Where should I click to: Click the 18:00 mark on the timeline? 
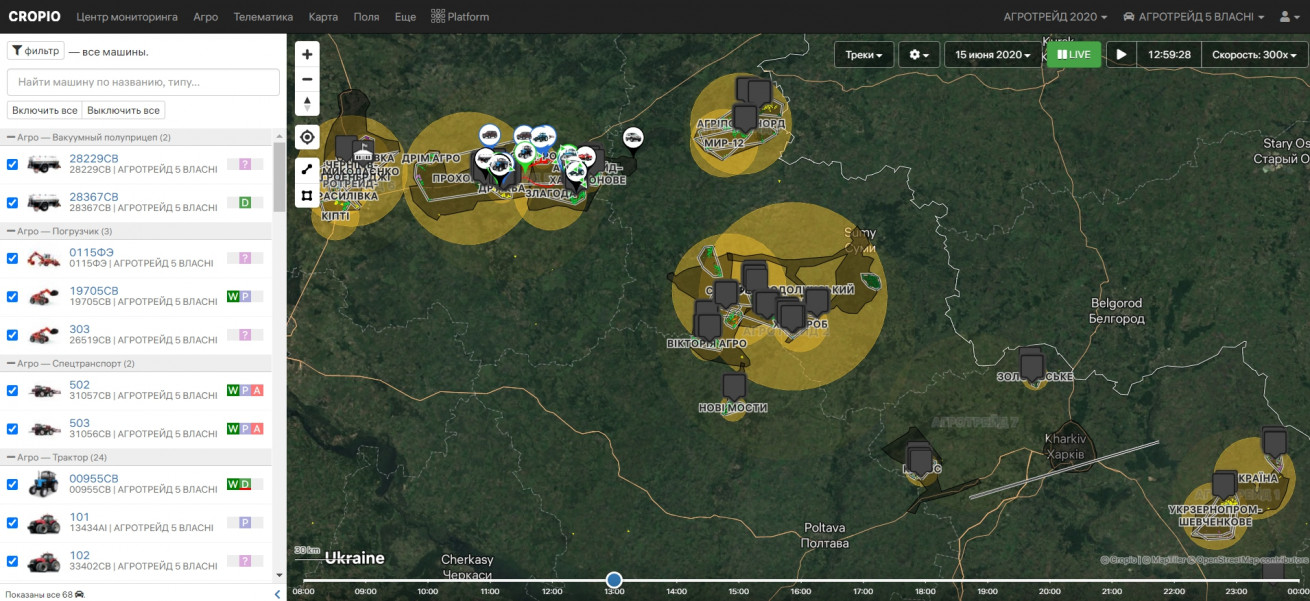pos(925,591)
